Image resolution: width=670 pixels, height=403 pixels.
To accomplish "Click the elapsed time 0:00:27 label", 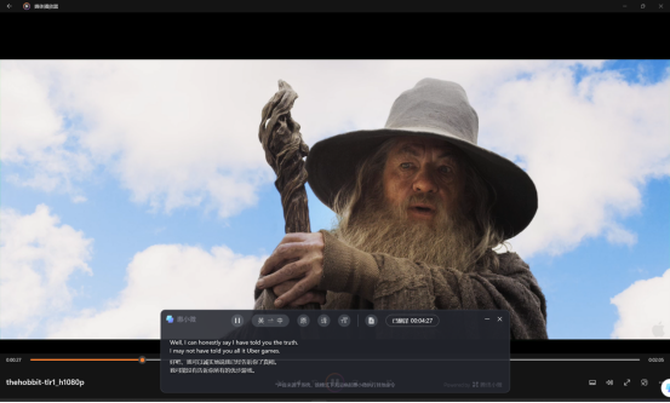I will click(x=14, y=360).
